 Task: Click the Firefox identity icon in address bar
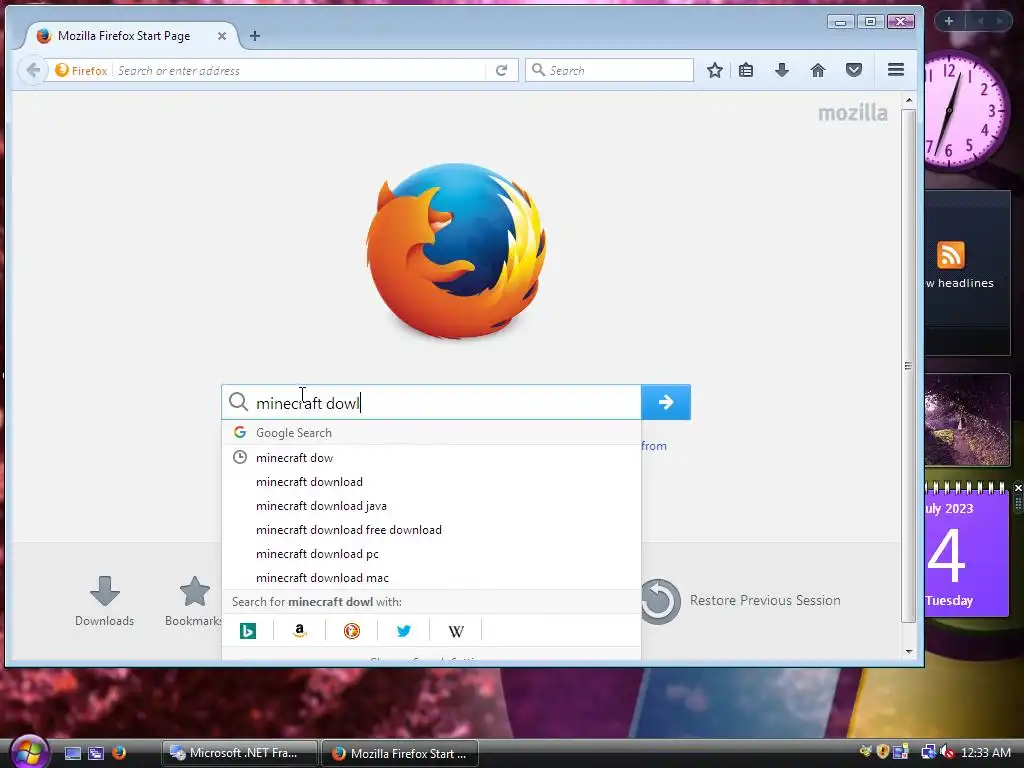81,71
